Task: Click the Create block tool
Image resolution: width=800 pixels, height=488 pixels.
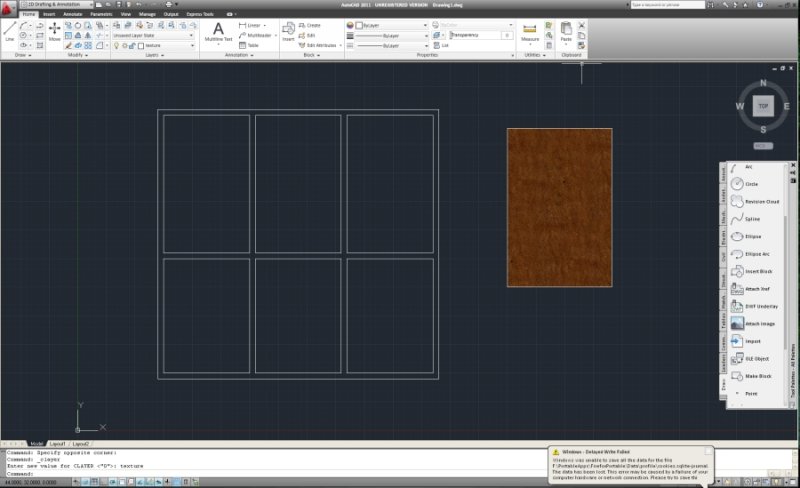Action: pos(310,25)
